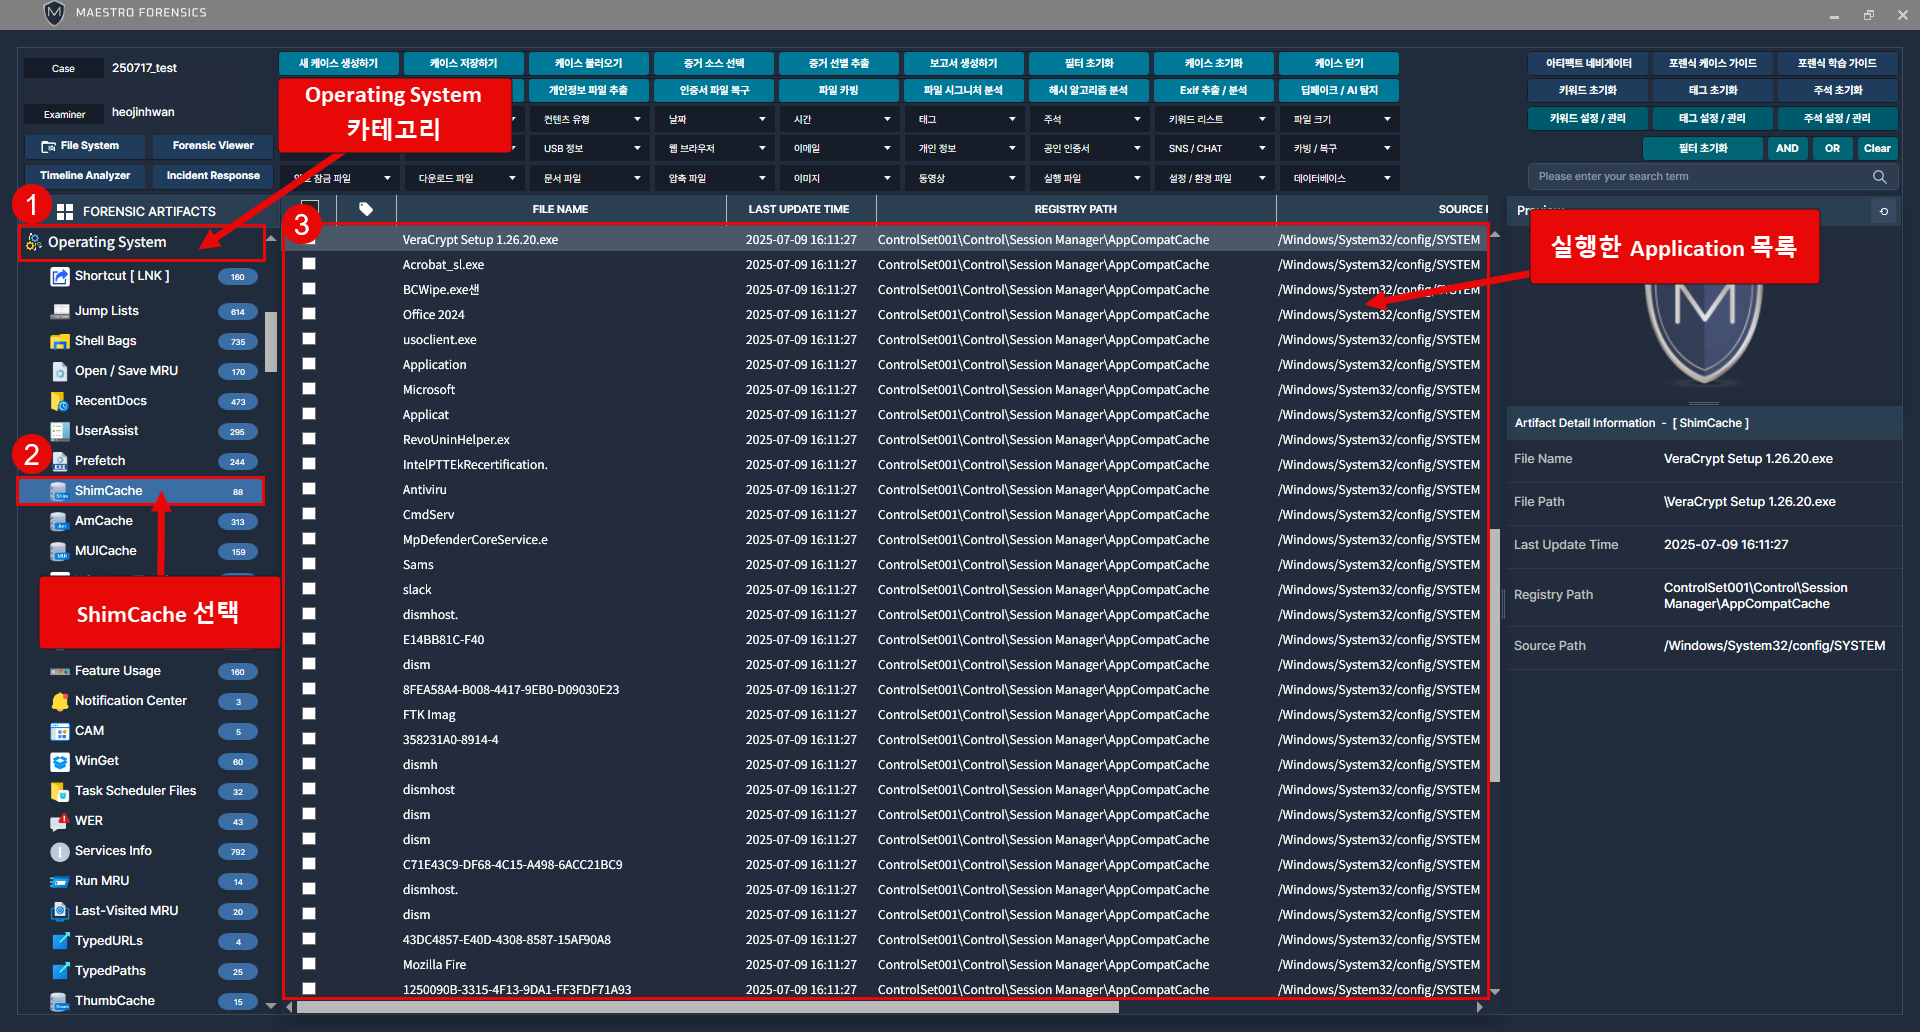Click the keyword search input field
This screenshot has height=1032, width=1920.
click(x=1700, y=177)
